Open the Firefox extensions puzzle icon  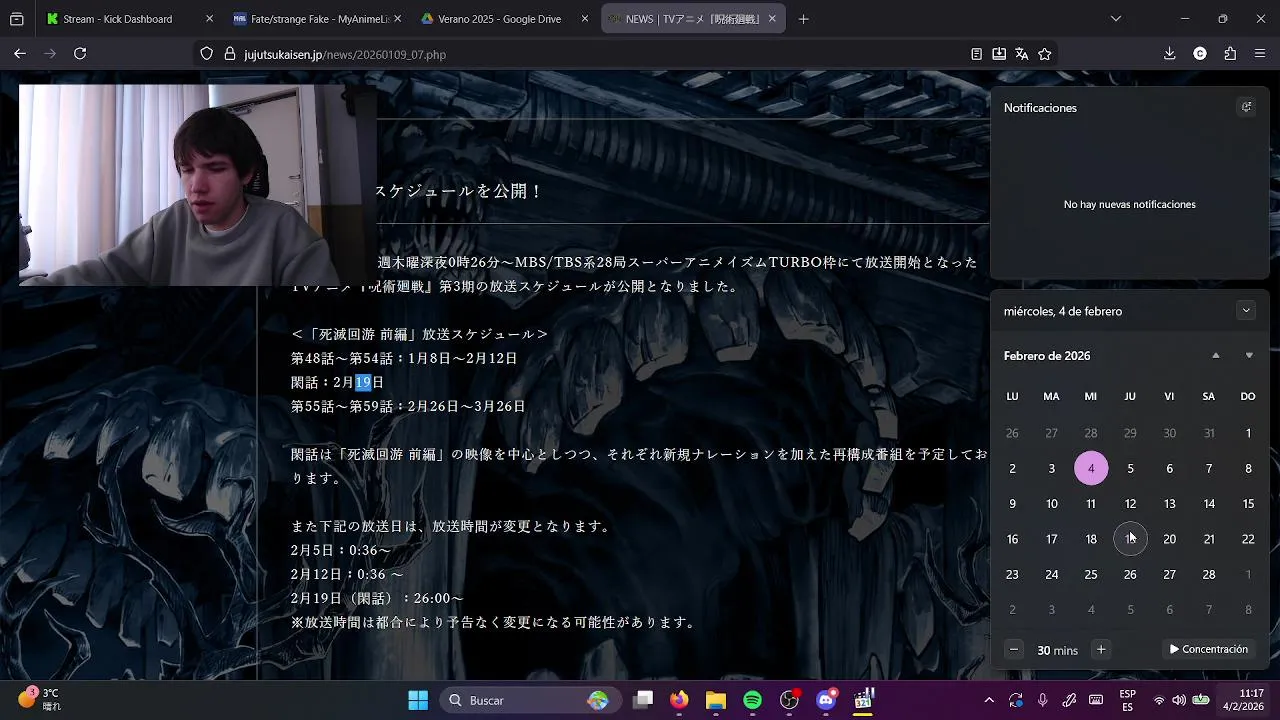1230,54
